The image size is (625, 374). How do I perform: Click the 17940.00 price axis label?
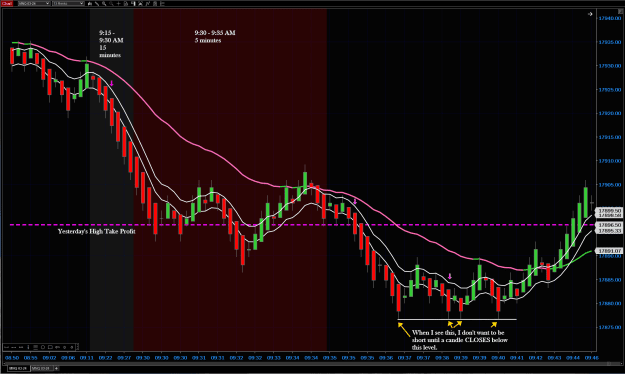click(610, 18)
